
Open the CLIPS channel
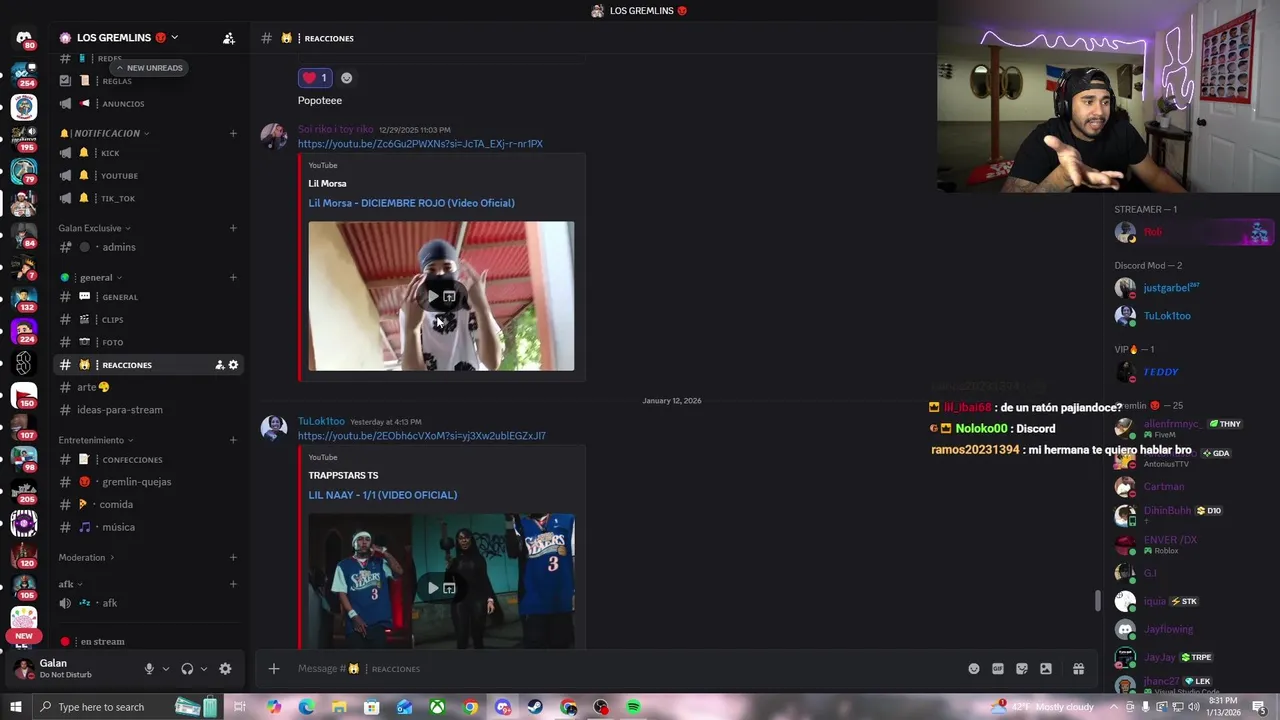(x=148, y=320)
